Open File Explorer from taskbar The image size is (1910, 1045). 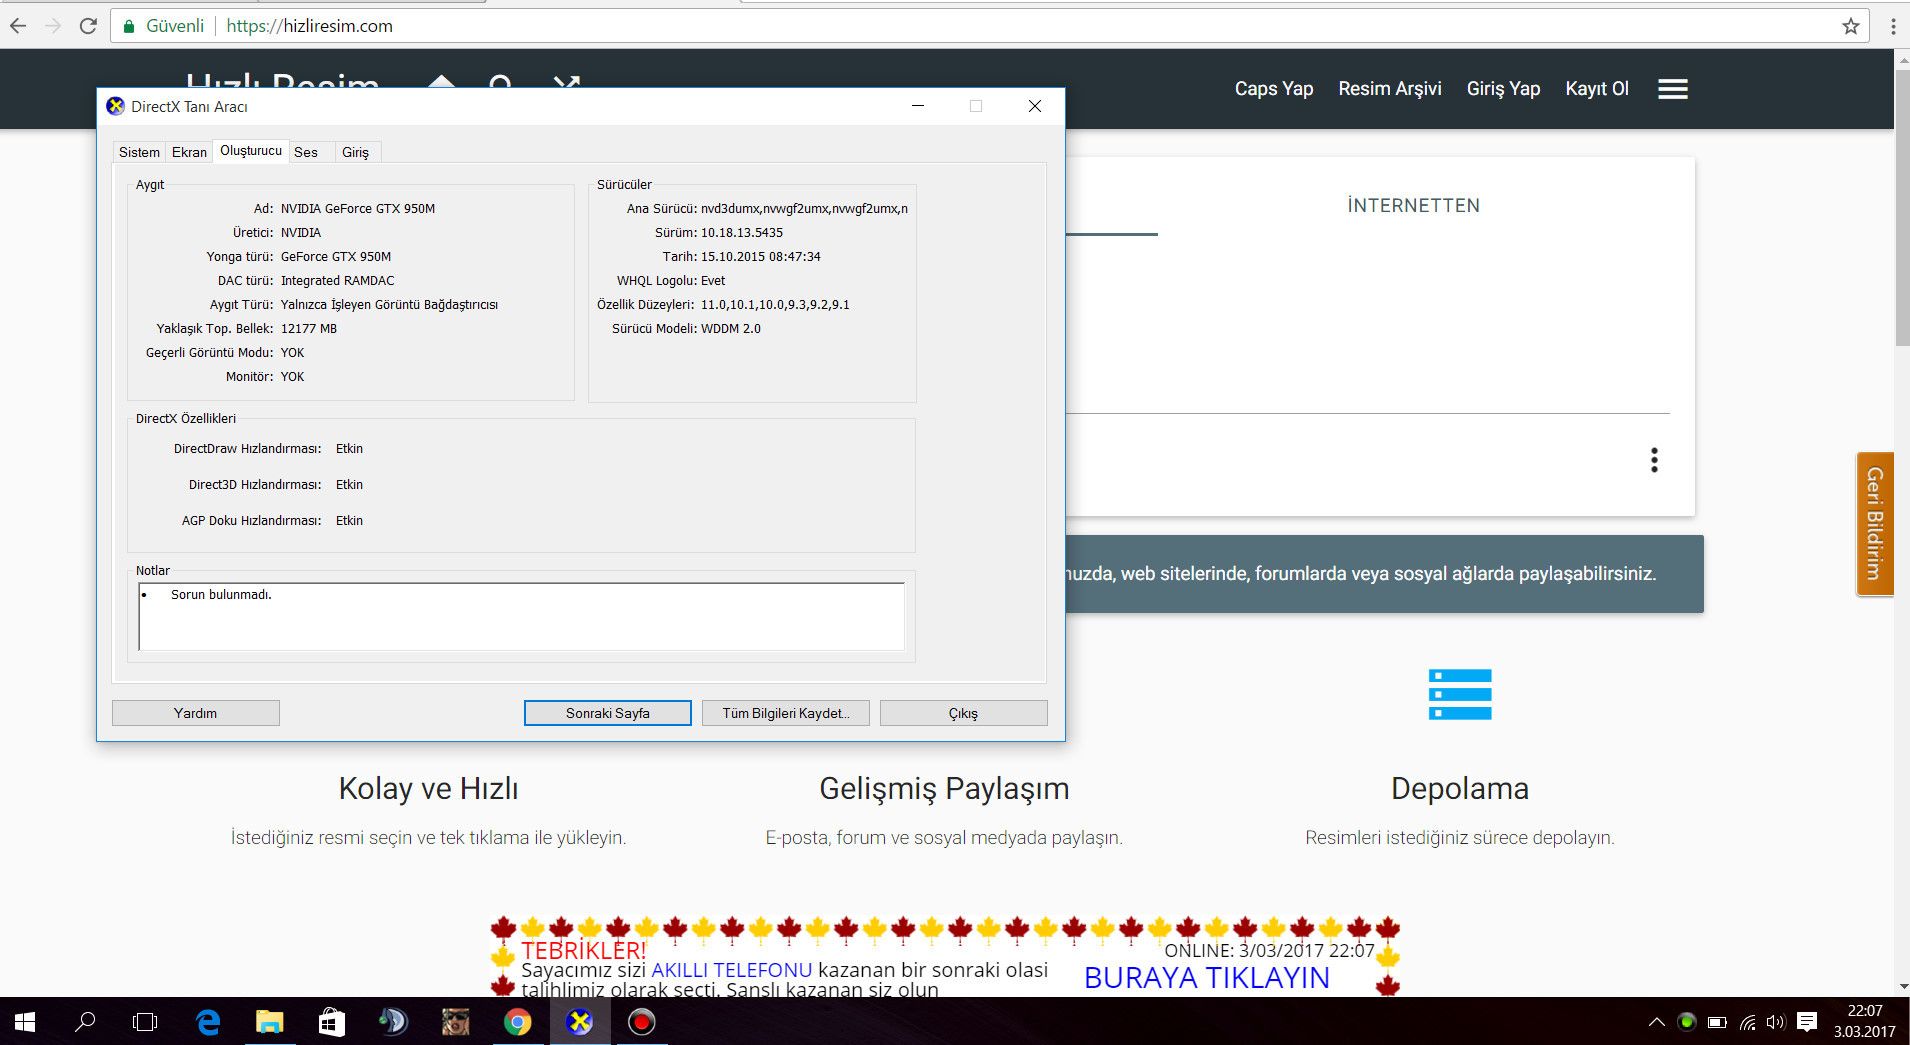click(x=270, y=1022)
